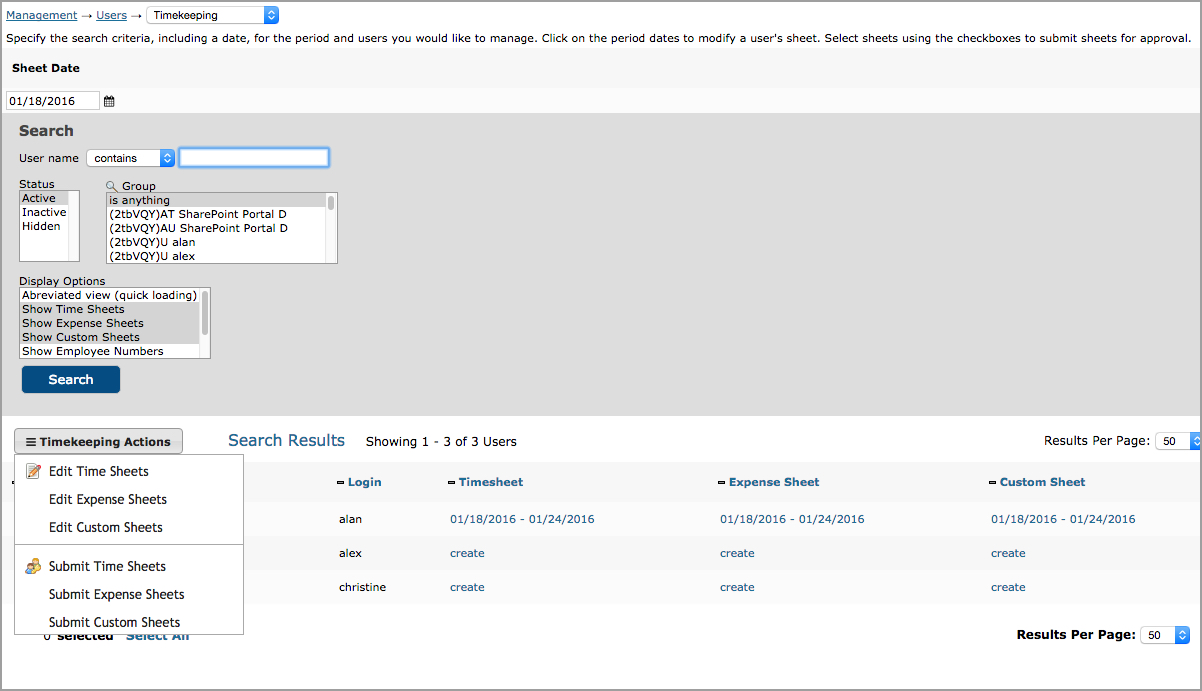The image size is (1202, 691).
Task: Create a custom sheet for christine
Action: 1008,587
